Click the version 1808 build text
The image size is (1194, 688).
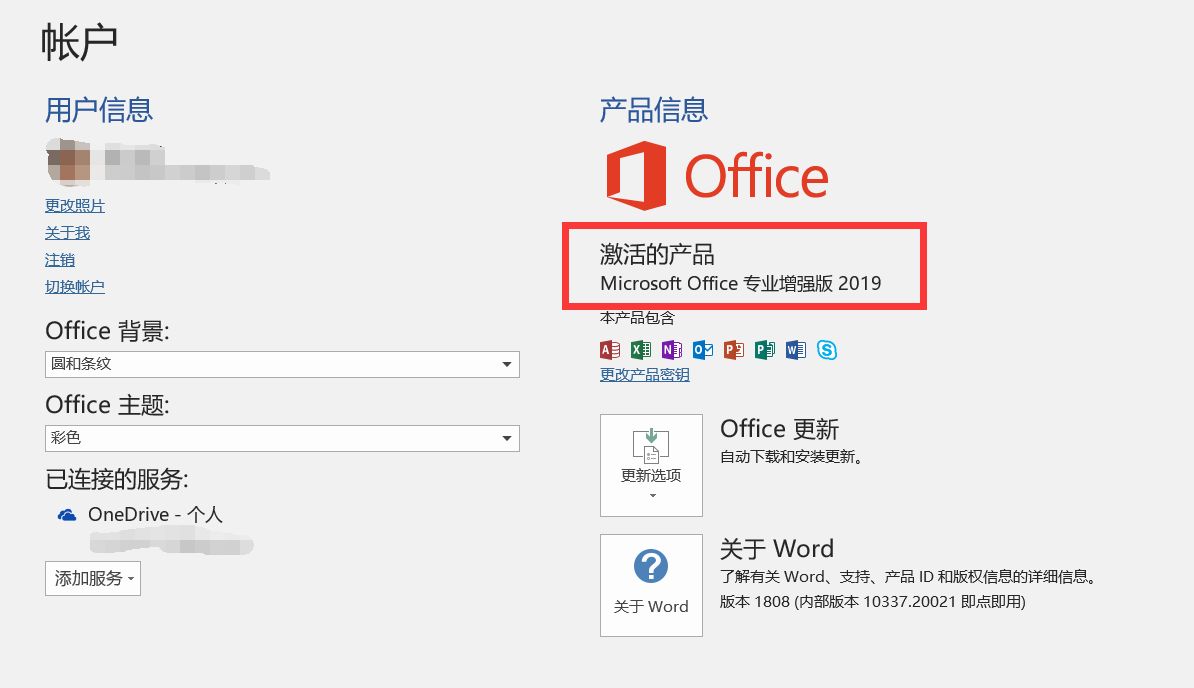point(873,602)
